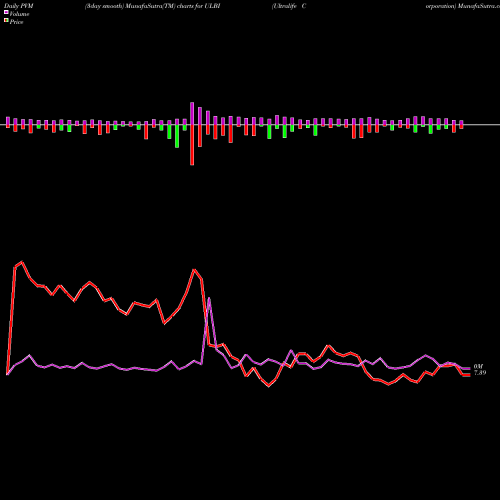This screenshot has width=500, height=500.
Task: Click the '7.89' price end label
Action: click(480, 373)
